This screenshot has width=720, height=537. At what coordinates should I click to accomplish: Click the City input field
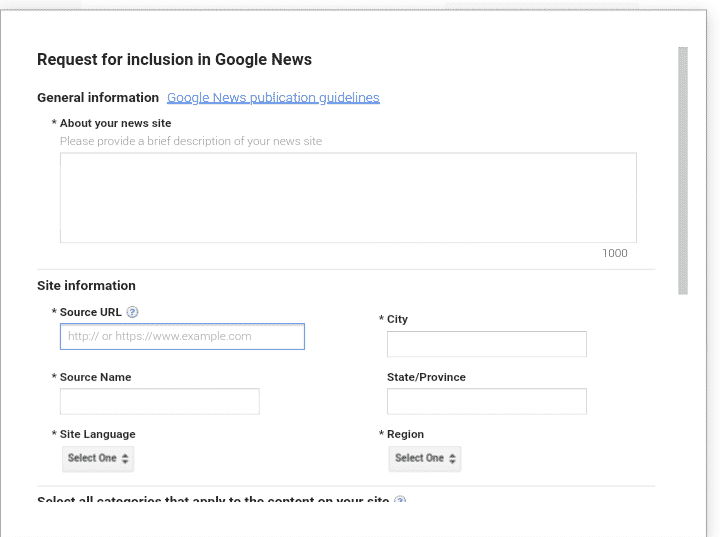coord(487,344)
